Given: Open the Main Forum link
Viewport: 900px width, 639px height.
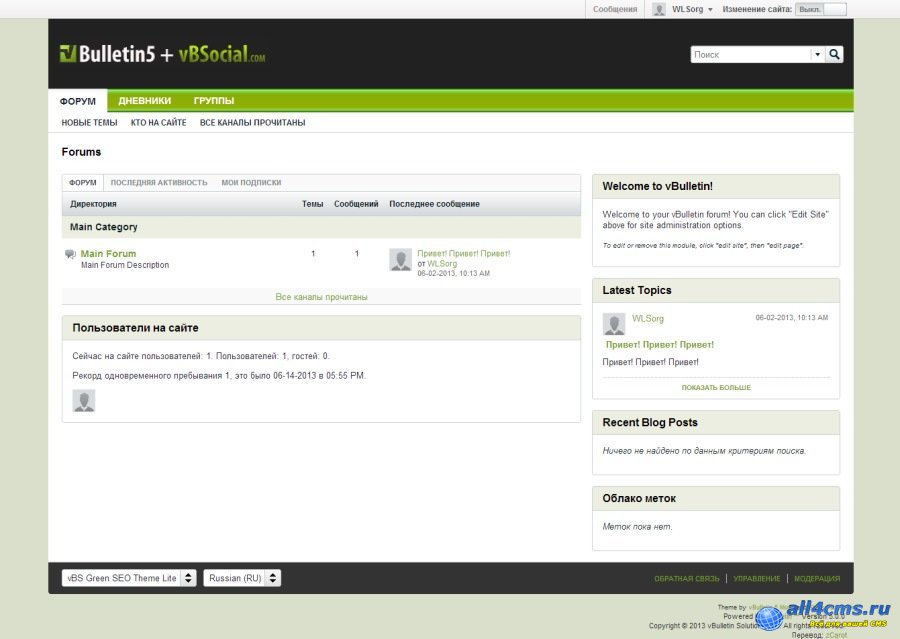Looking at the screenshot, I should tap(108, 254).
